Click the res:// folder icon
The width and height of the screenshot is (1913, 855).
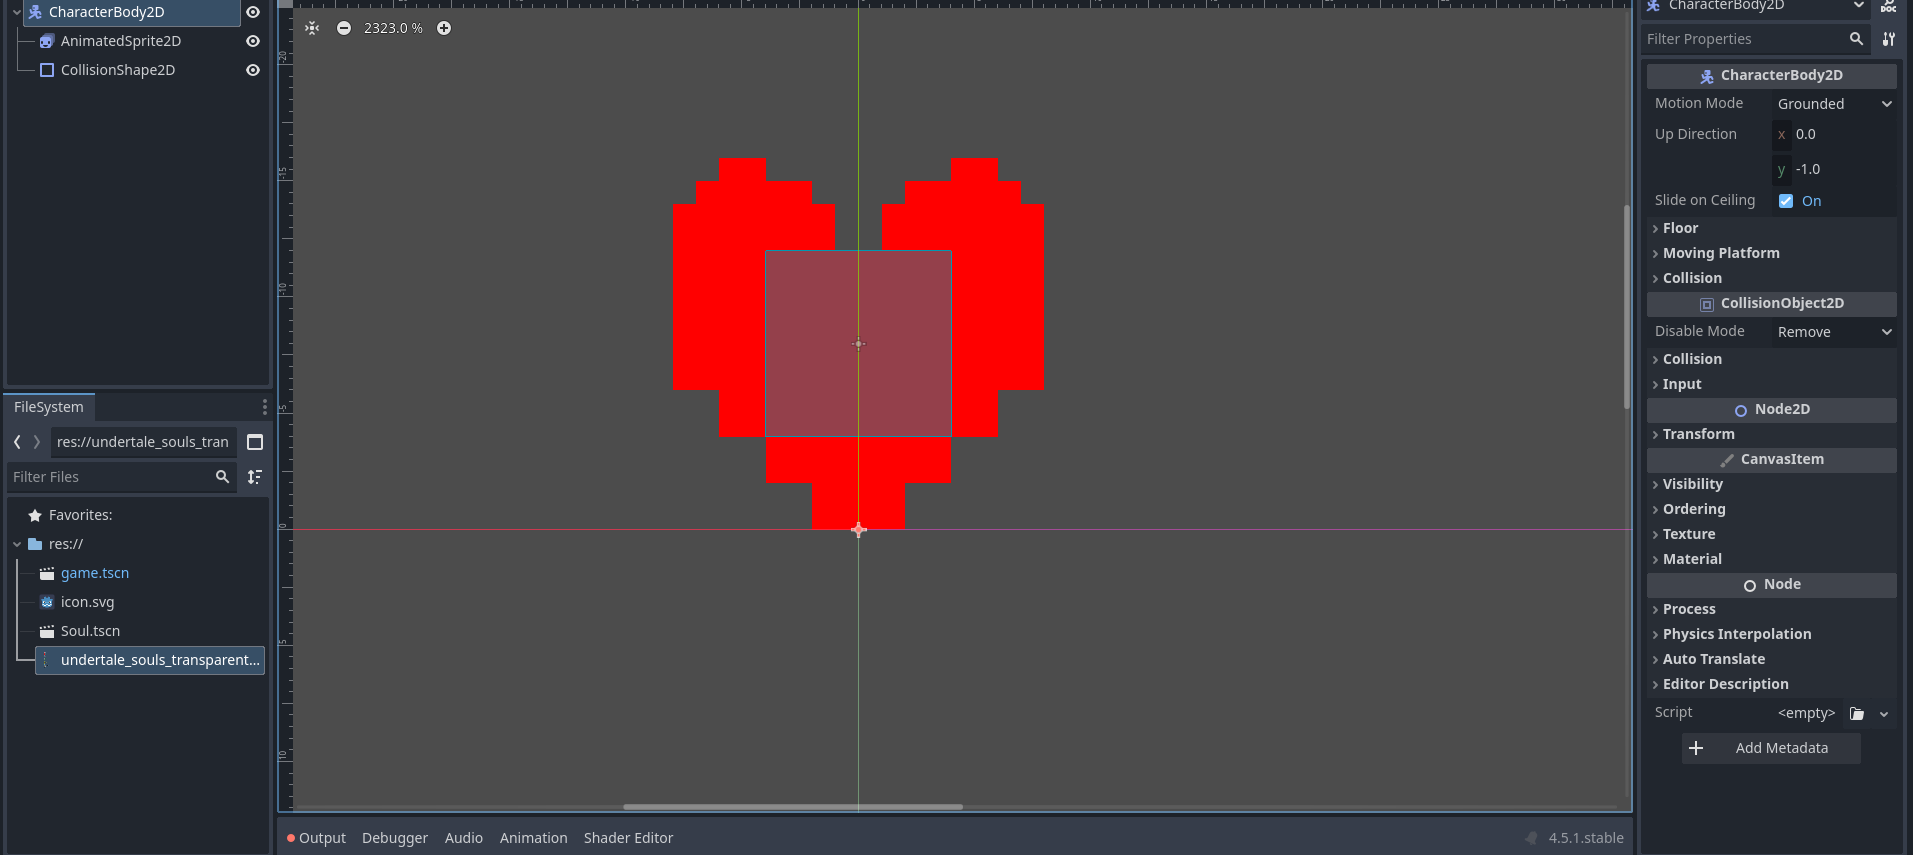35,544
